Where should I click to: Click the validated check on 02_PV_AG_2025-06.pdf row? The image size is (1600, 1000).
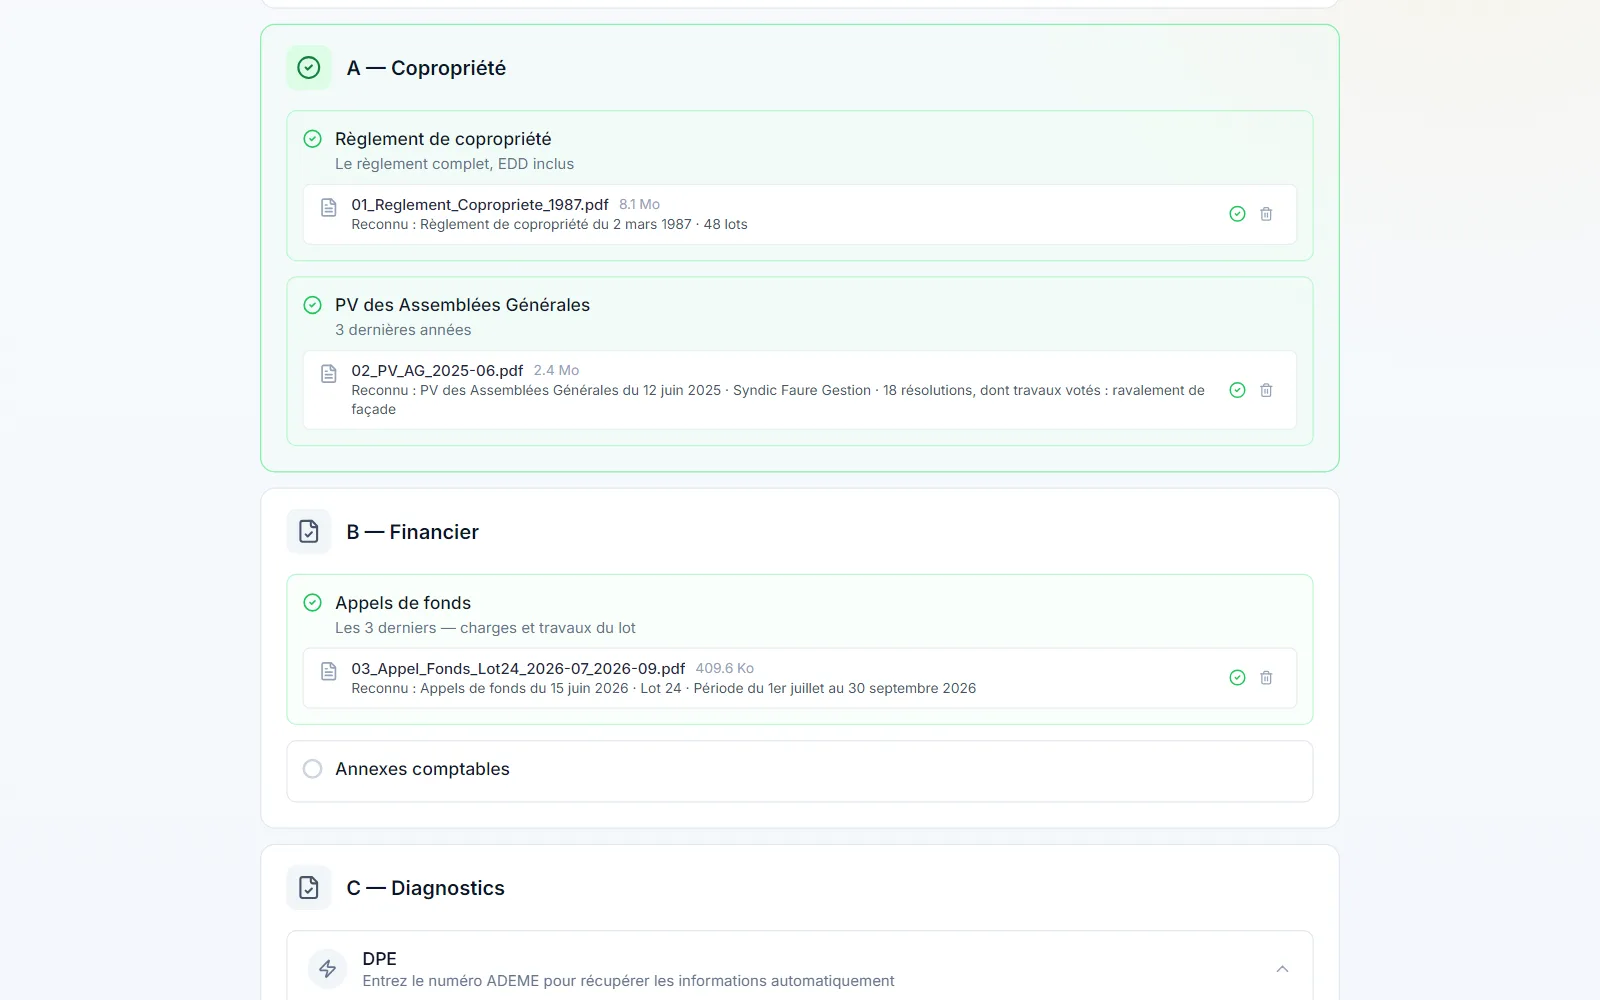(x=1237, y=390)
